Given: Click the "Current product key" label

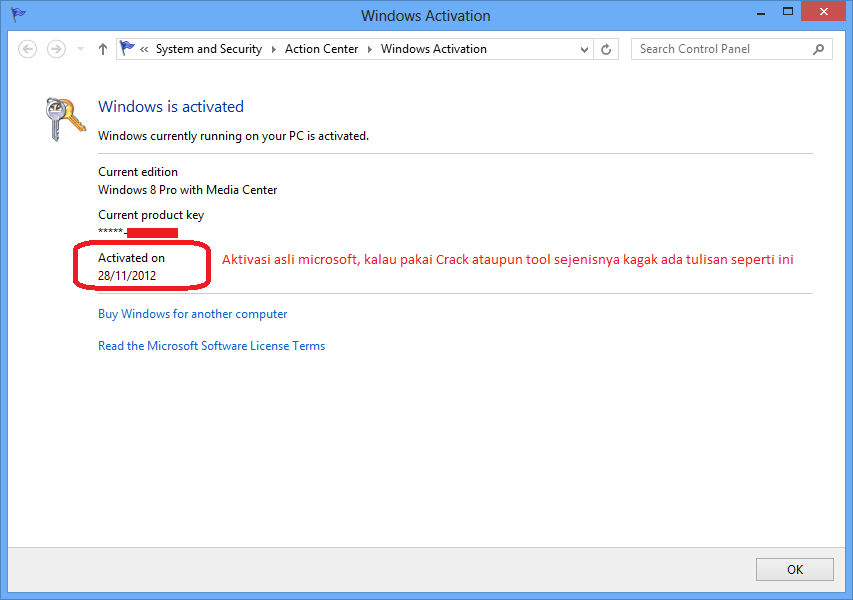Looking at the screenshot, I should point(151,215).
